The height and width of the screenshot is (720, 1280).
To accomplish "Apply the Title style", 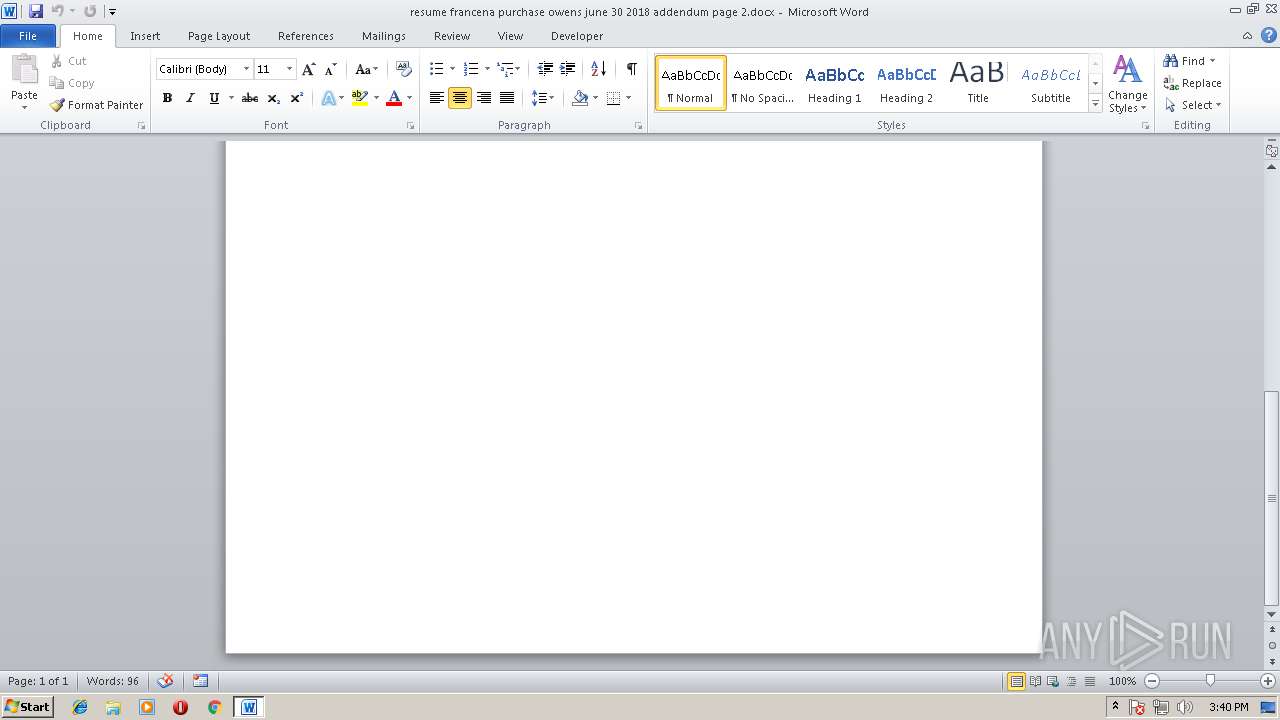I will pyautogui.click(x=978, y=83).
